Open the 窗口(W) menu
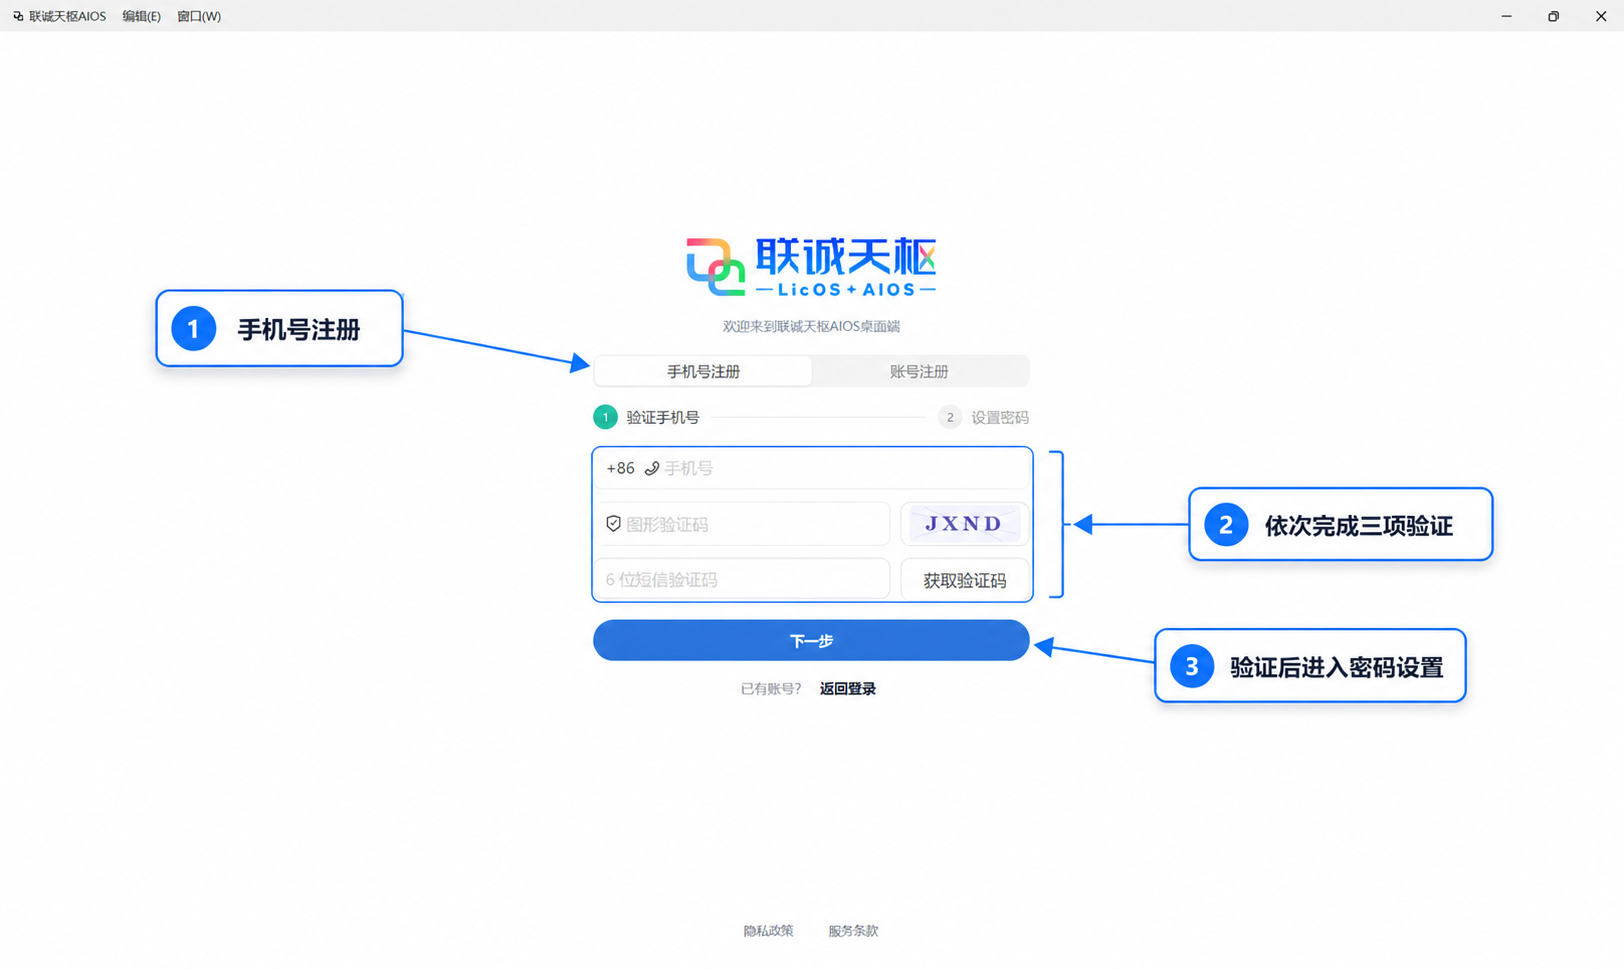 click(199, 16)
